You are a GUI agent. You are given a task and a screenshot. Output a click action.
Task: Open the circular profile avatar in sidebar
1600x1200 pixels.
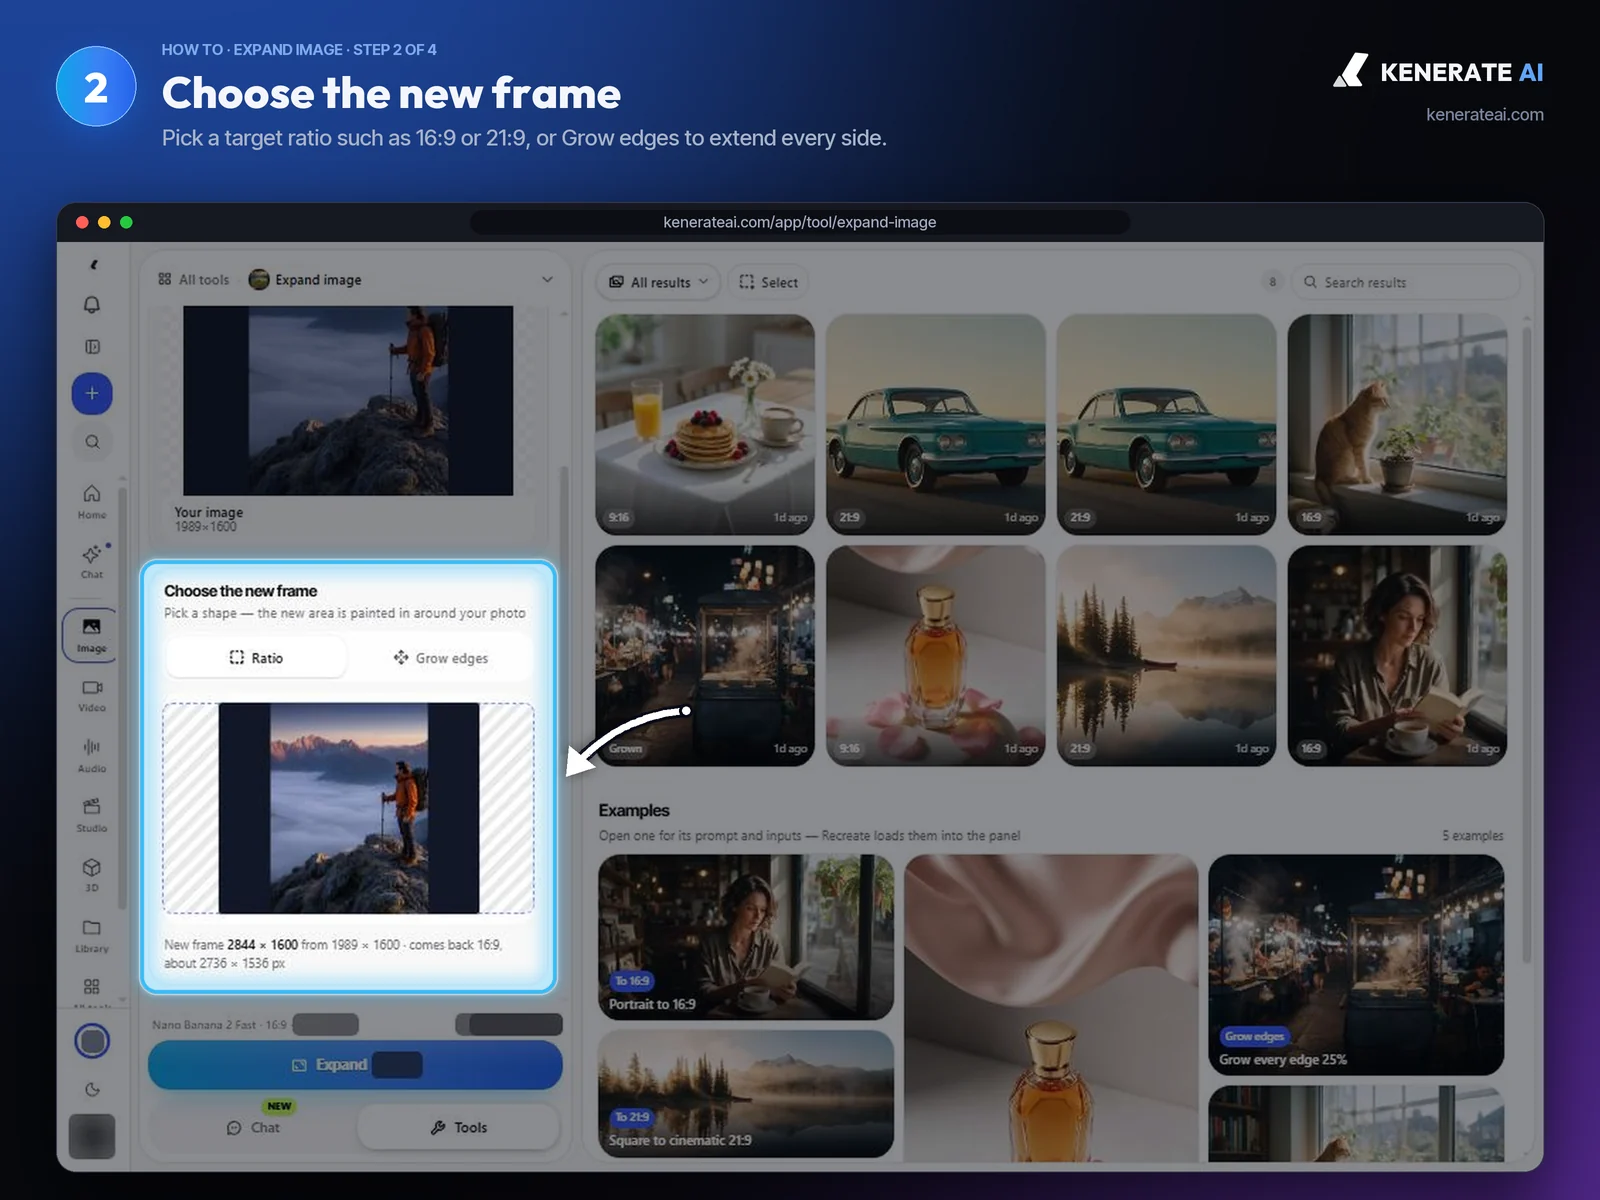click(x=92, y=1041)
